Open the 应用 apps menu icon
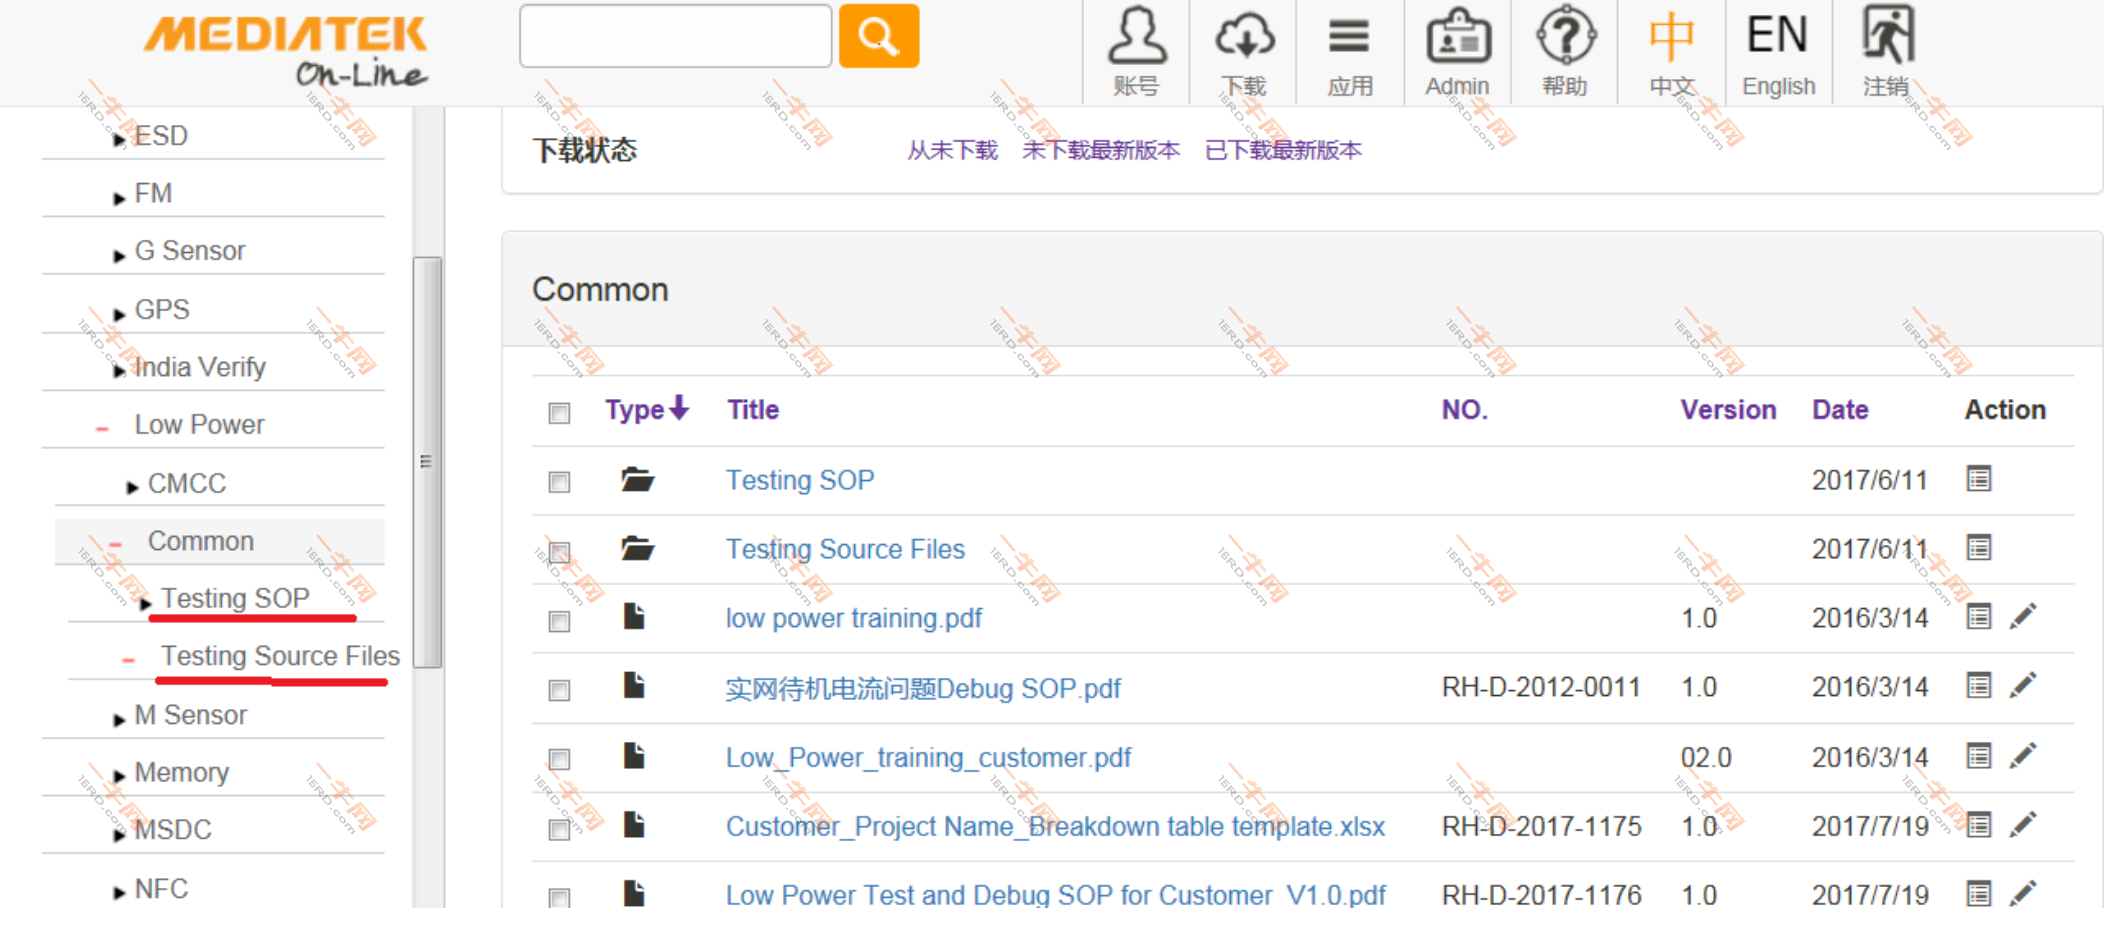 1349,36
